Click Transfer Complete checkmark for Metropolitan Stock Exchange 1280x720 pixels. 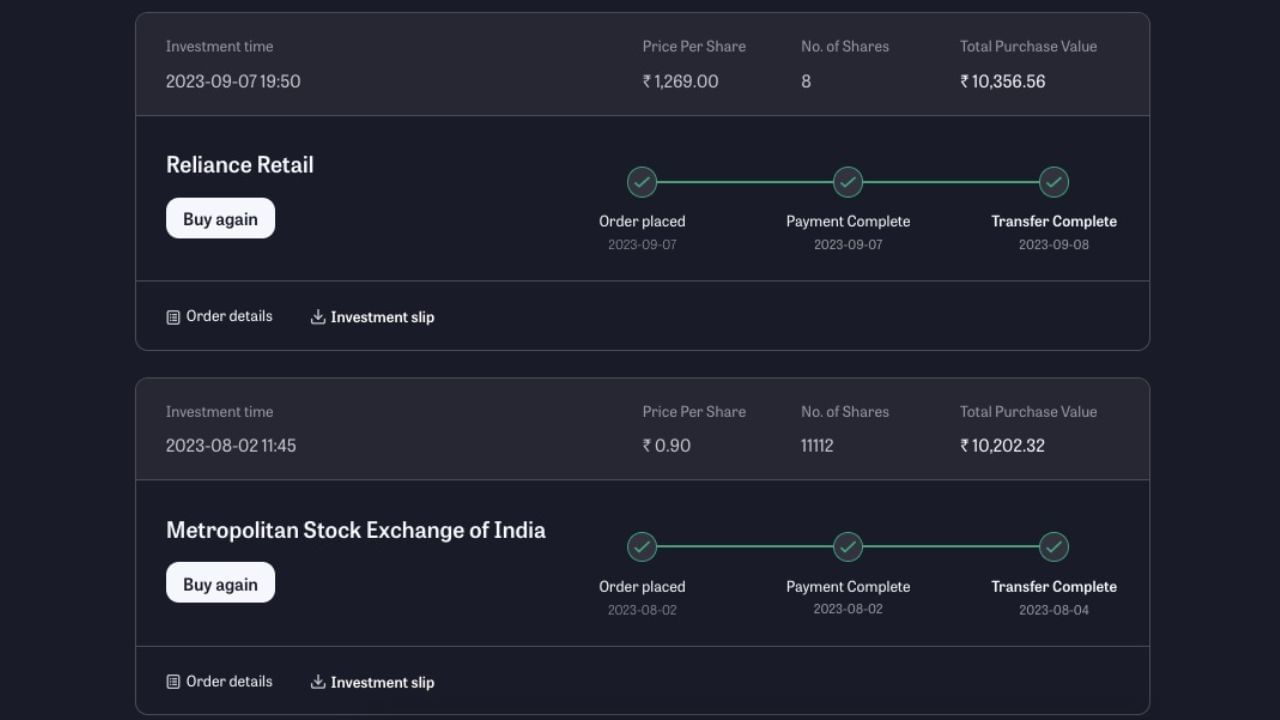(1054, 547)
